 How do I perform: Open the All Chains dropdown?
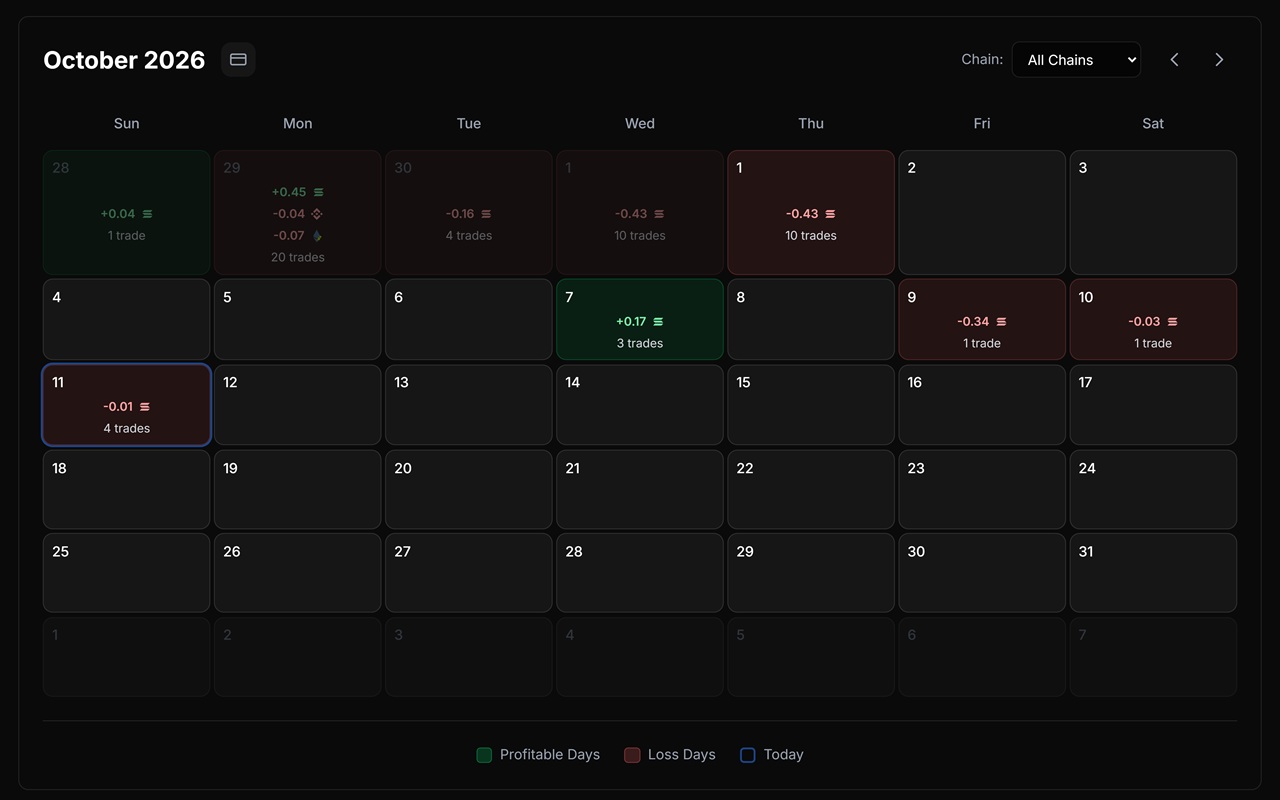(x=1076, y=60)
